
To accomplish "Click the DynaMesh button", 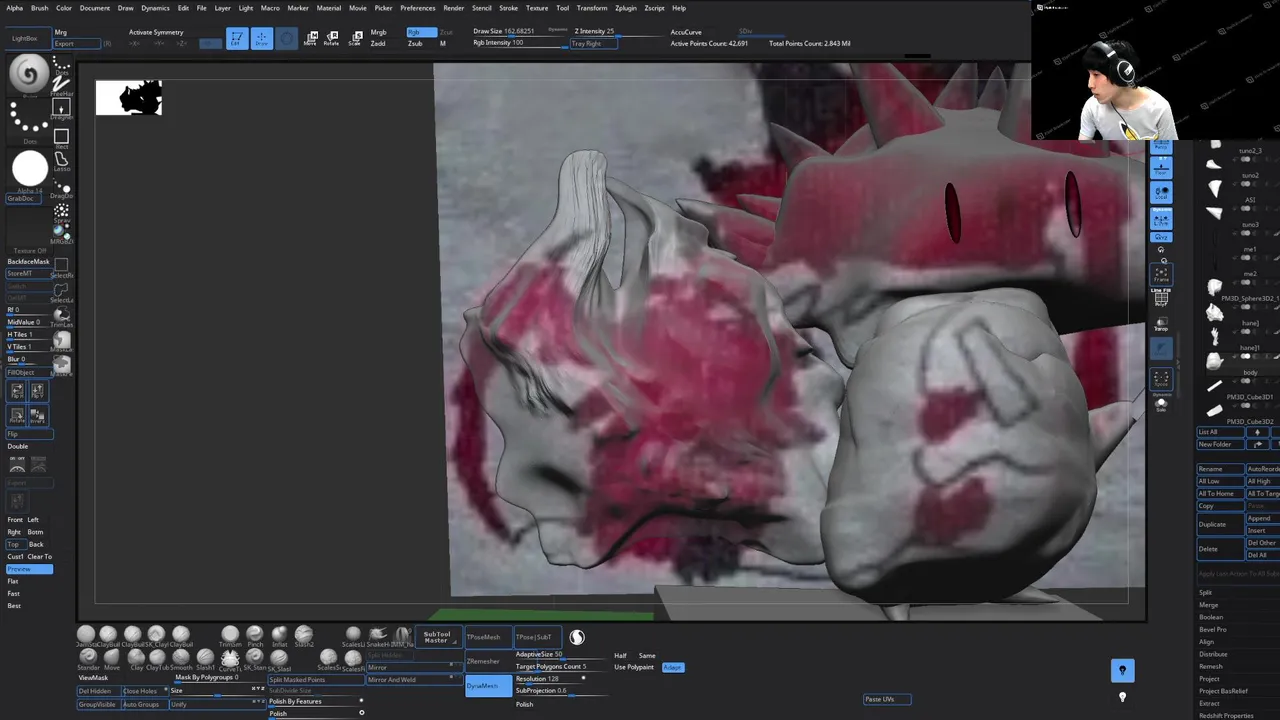I will point(488,686).
